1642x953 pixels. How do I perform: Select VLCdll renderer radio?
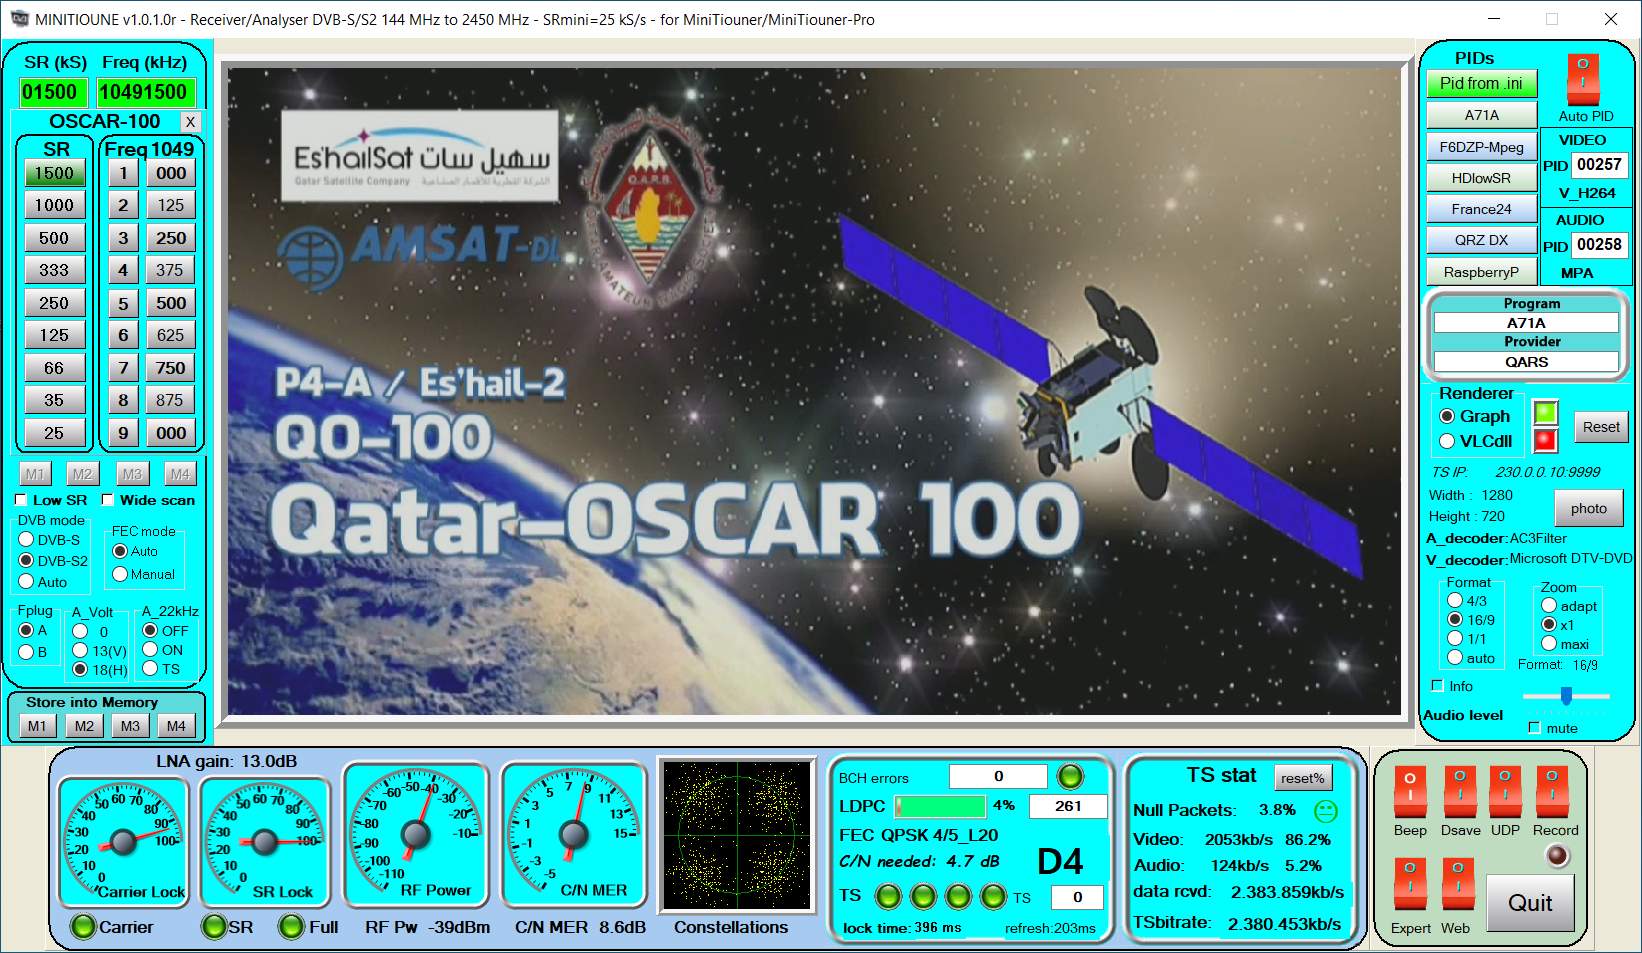(x=1447, y=441)
